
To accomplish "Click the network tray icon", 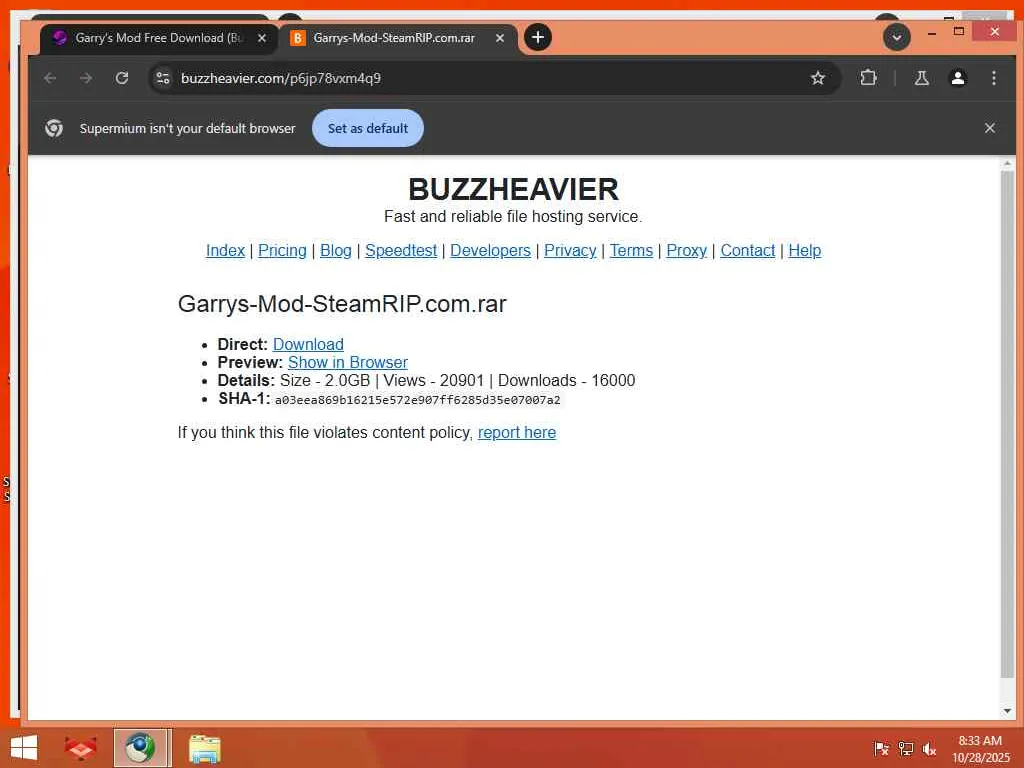I will [x=905, y=748].
